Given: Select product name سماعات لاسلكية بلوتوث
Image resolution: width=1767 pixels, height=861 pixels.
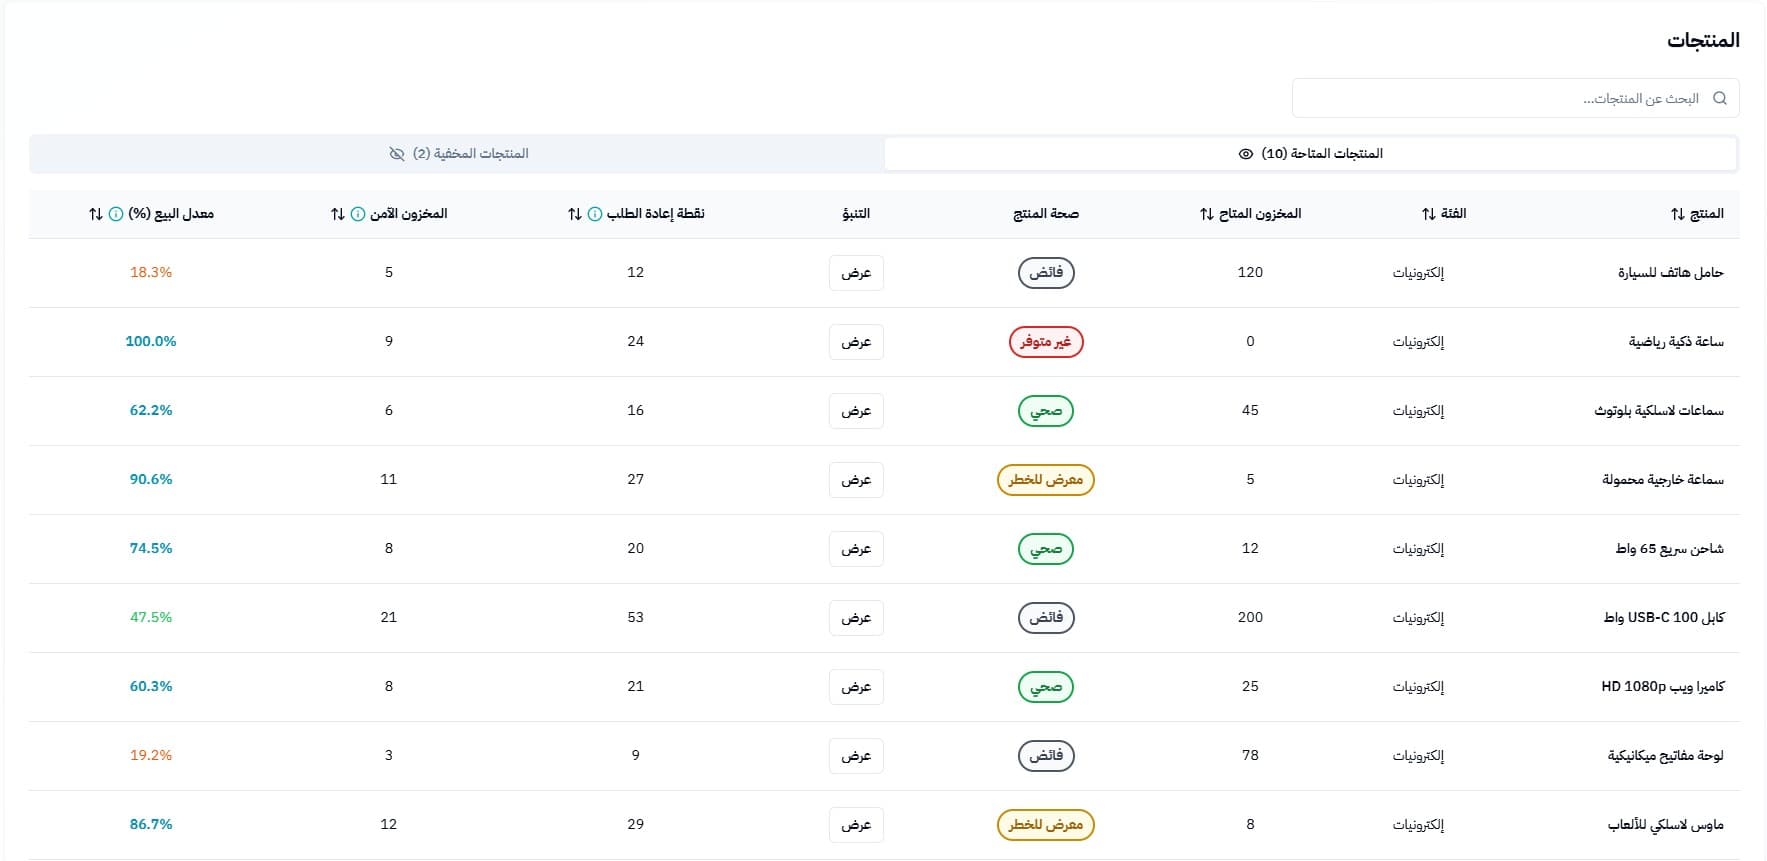Looking at the screenshot, I should point(1659,411).
